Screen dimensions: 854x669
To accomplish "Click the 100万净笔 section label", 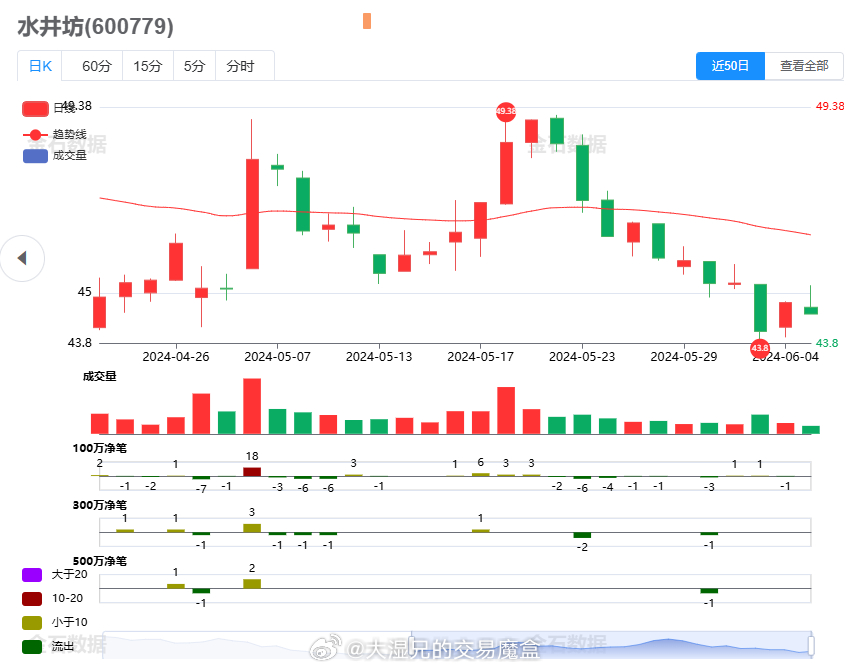I will [100, 448].
